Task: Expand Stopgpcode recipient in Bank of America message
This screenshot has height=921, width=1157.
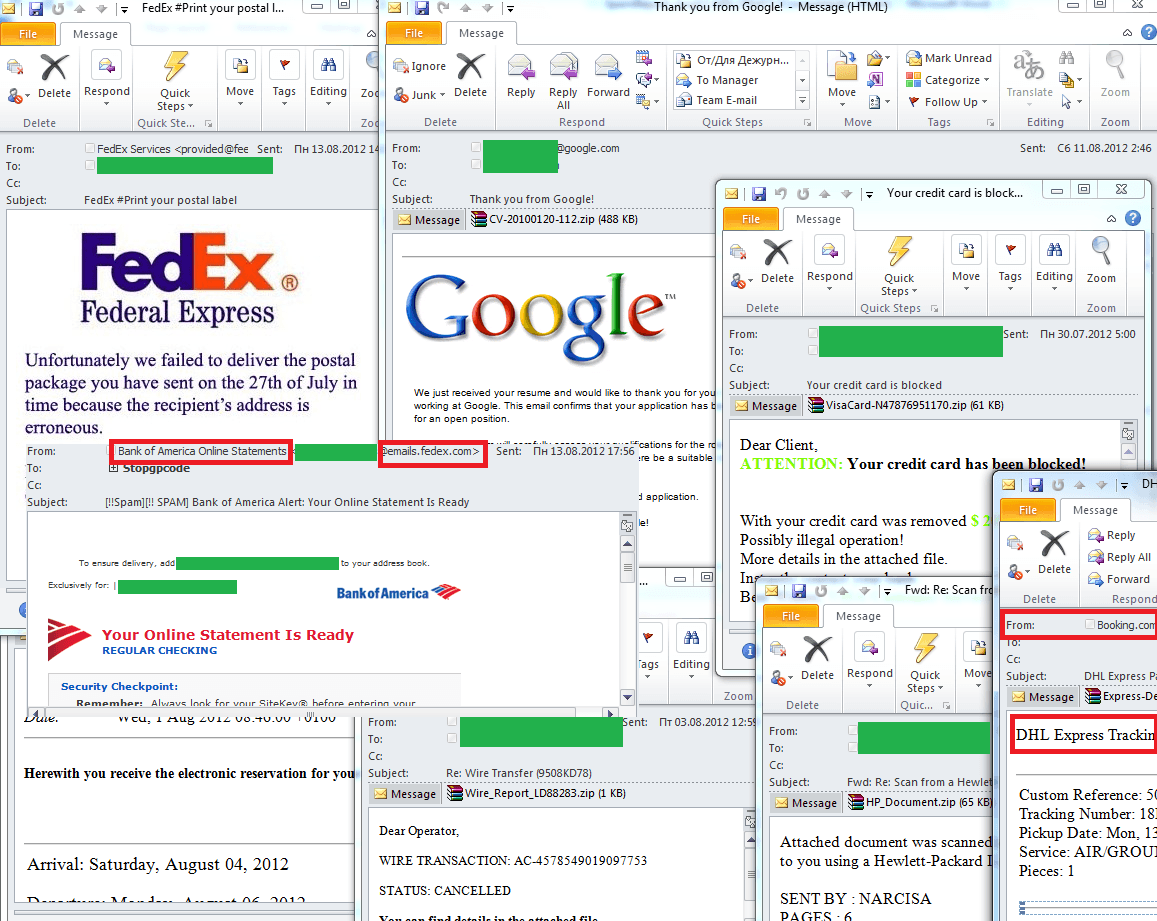Action: 114,468
